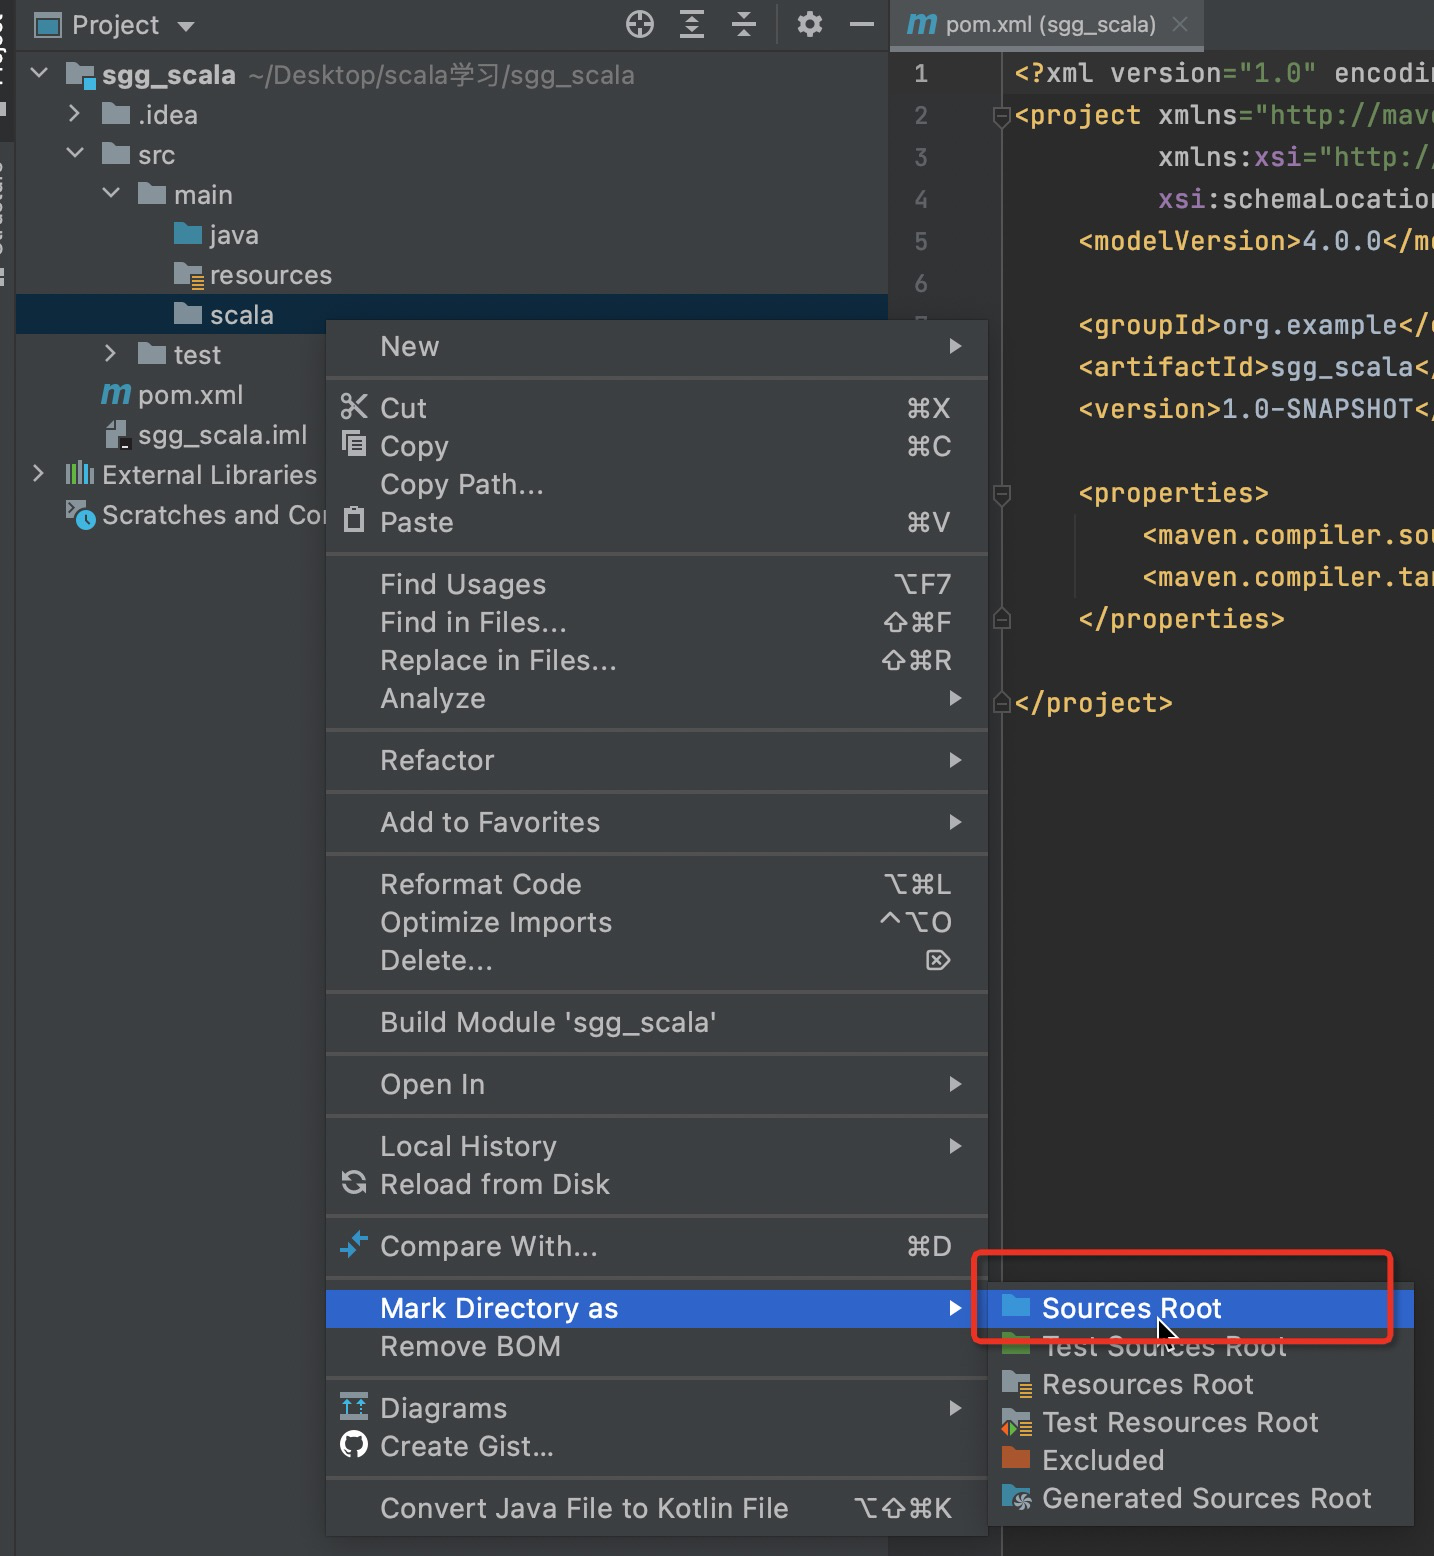This screenshot has width=1434, height=1556.
Task: Collapse the sgg_scala project root
Action: (39, 74)
